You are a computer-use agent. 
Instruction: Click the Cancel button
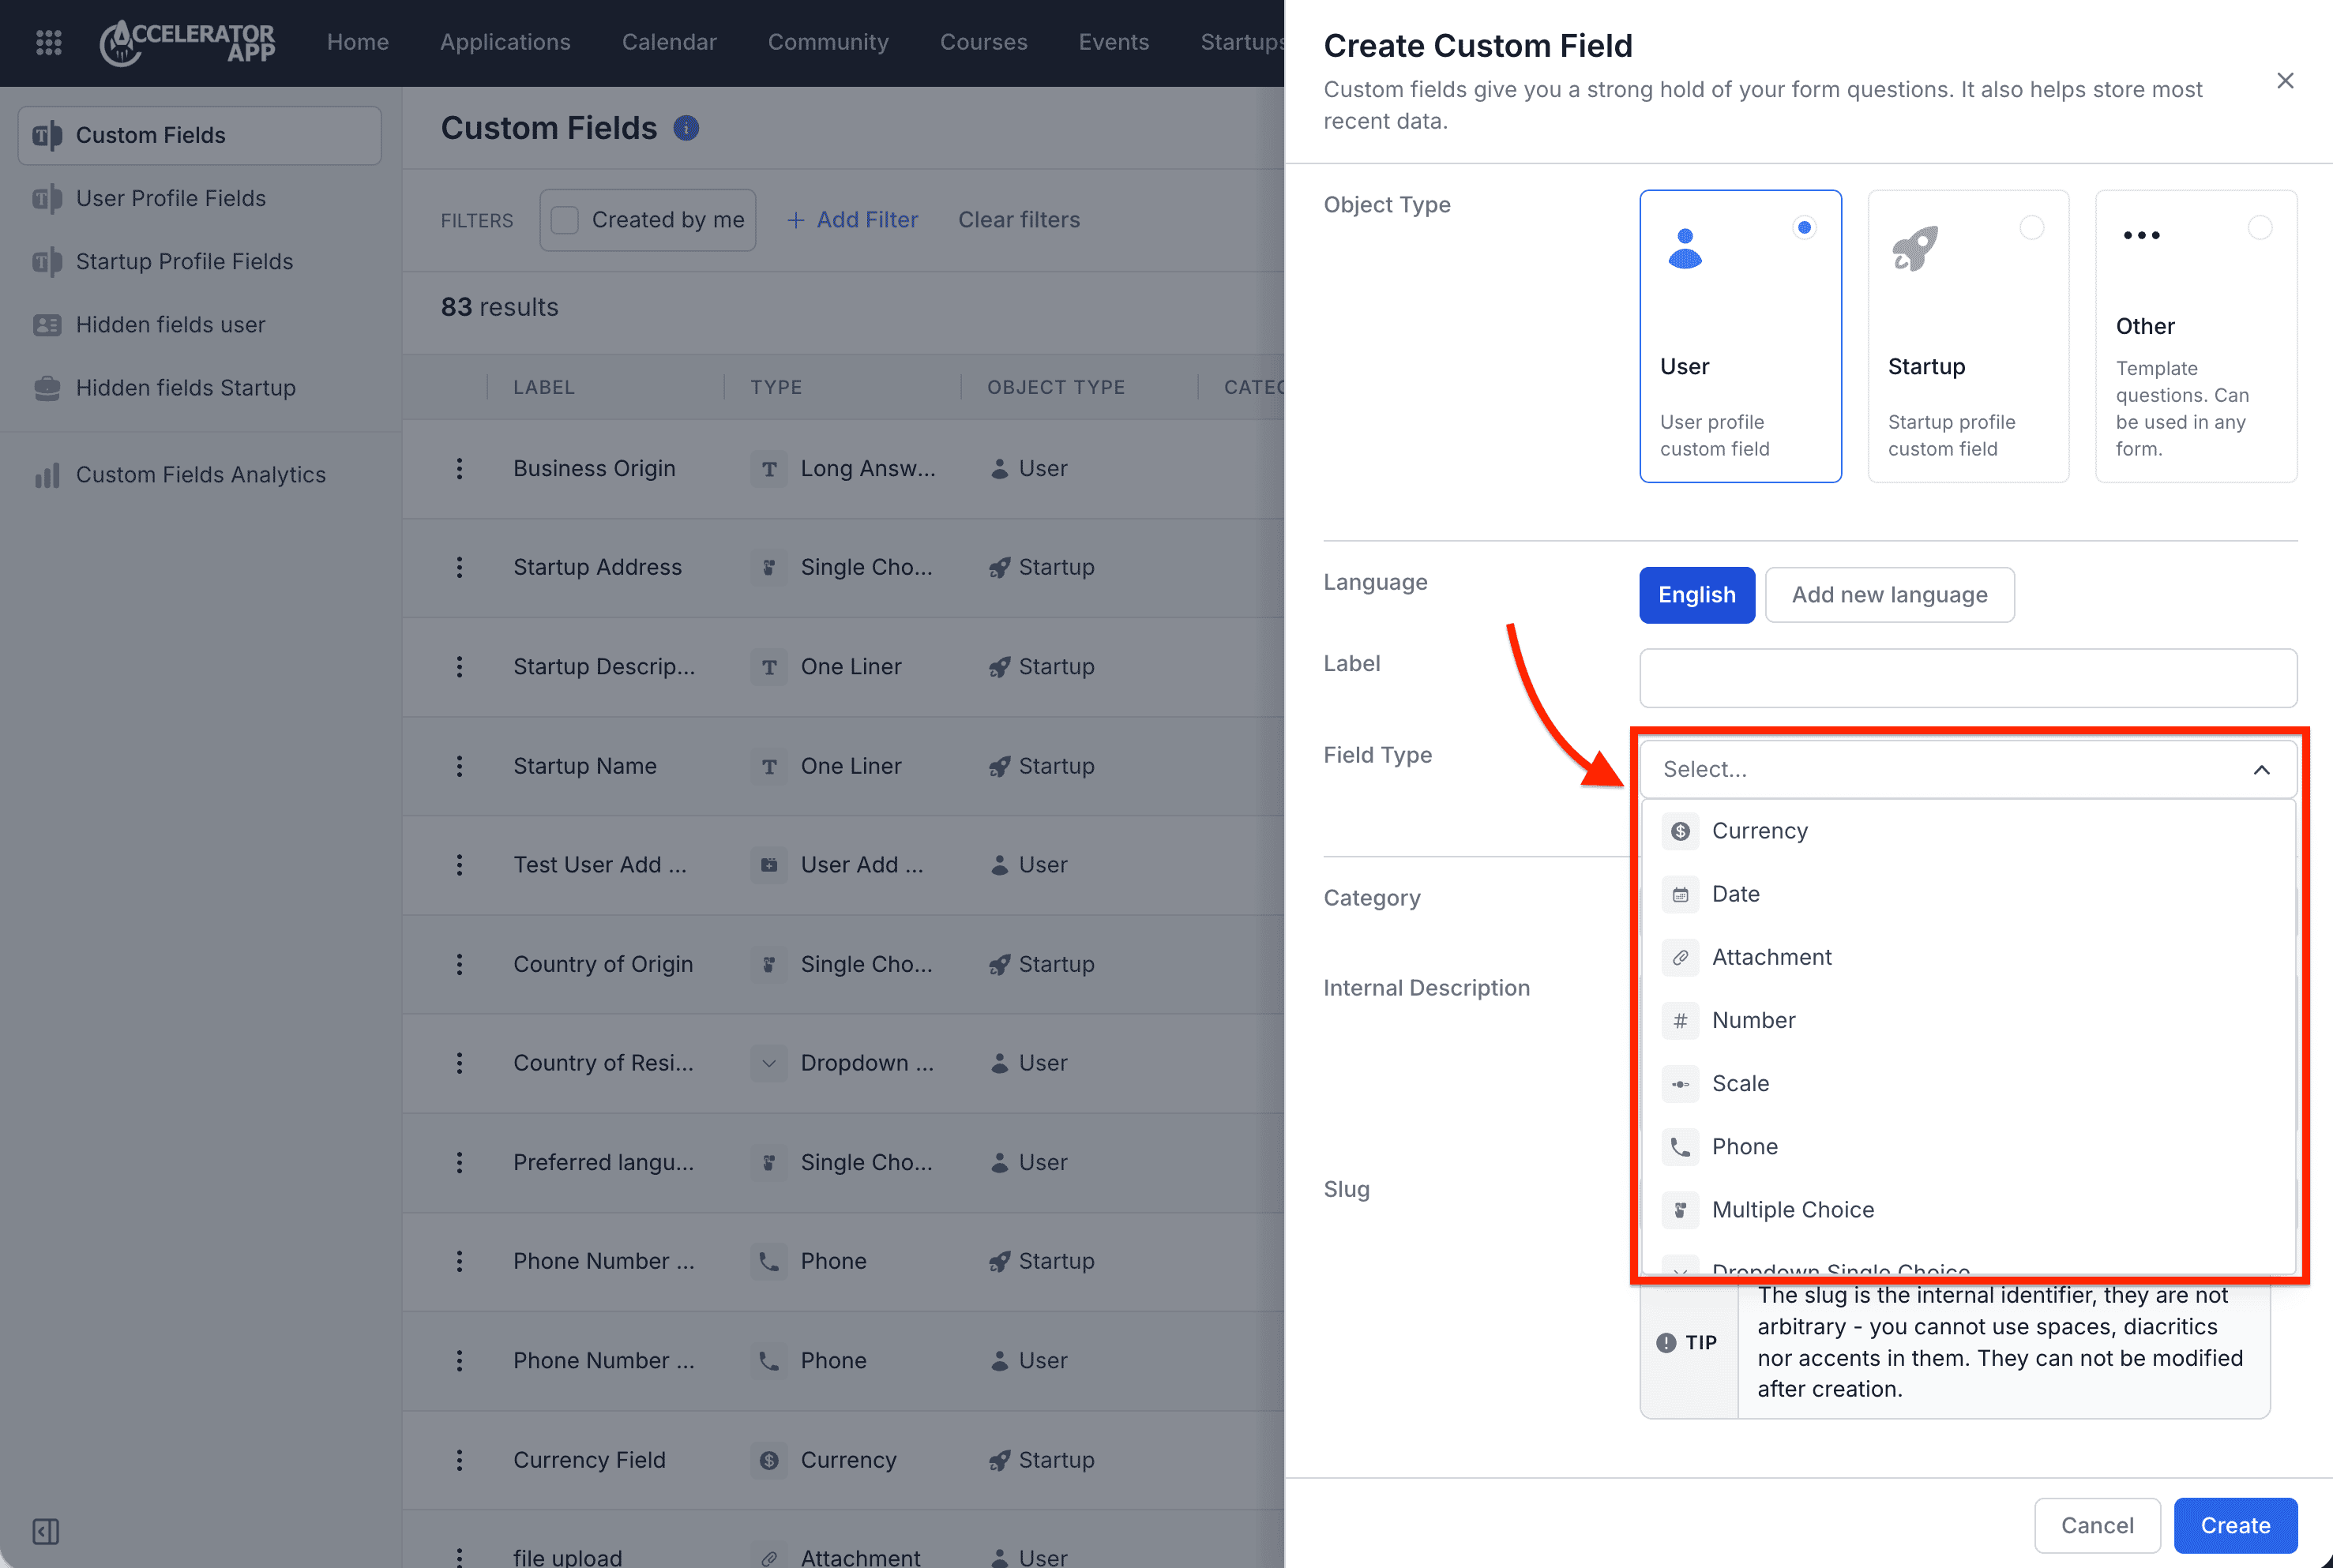2097,1525
